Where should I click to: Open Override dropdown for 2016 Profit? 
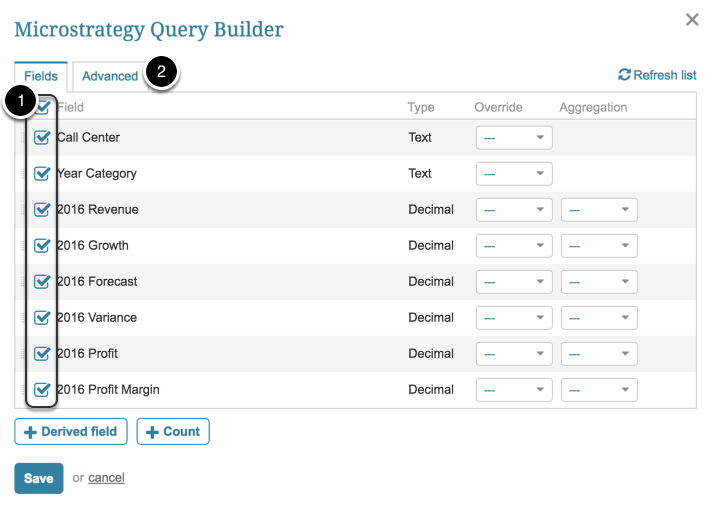click(514, 354)
